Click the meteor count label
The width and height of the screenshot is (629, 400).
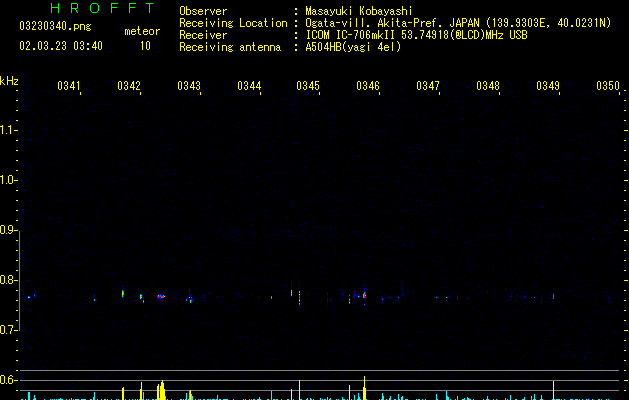(142, 31)
